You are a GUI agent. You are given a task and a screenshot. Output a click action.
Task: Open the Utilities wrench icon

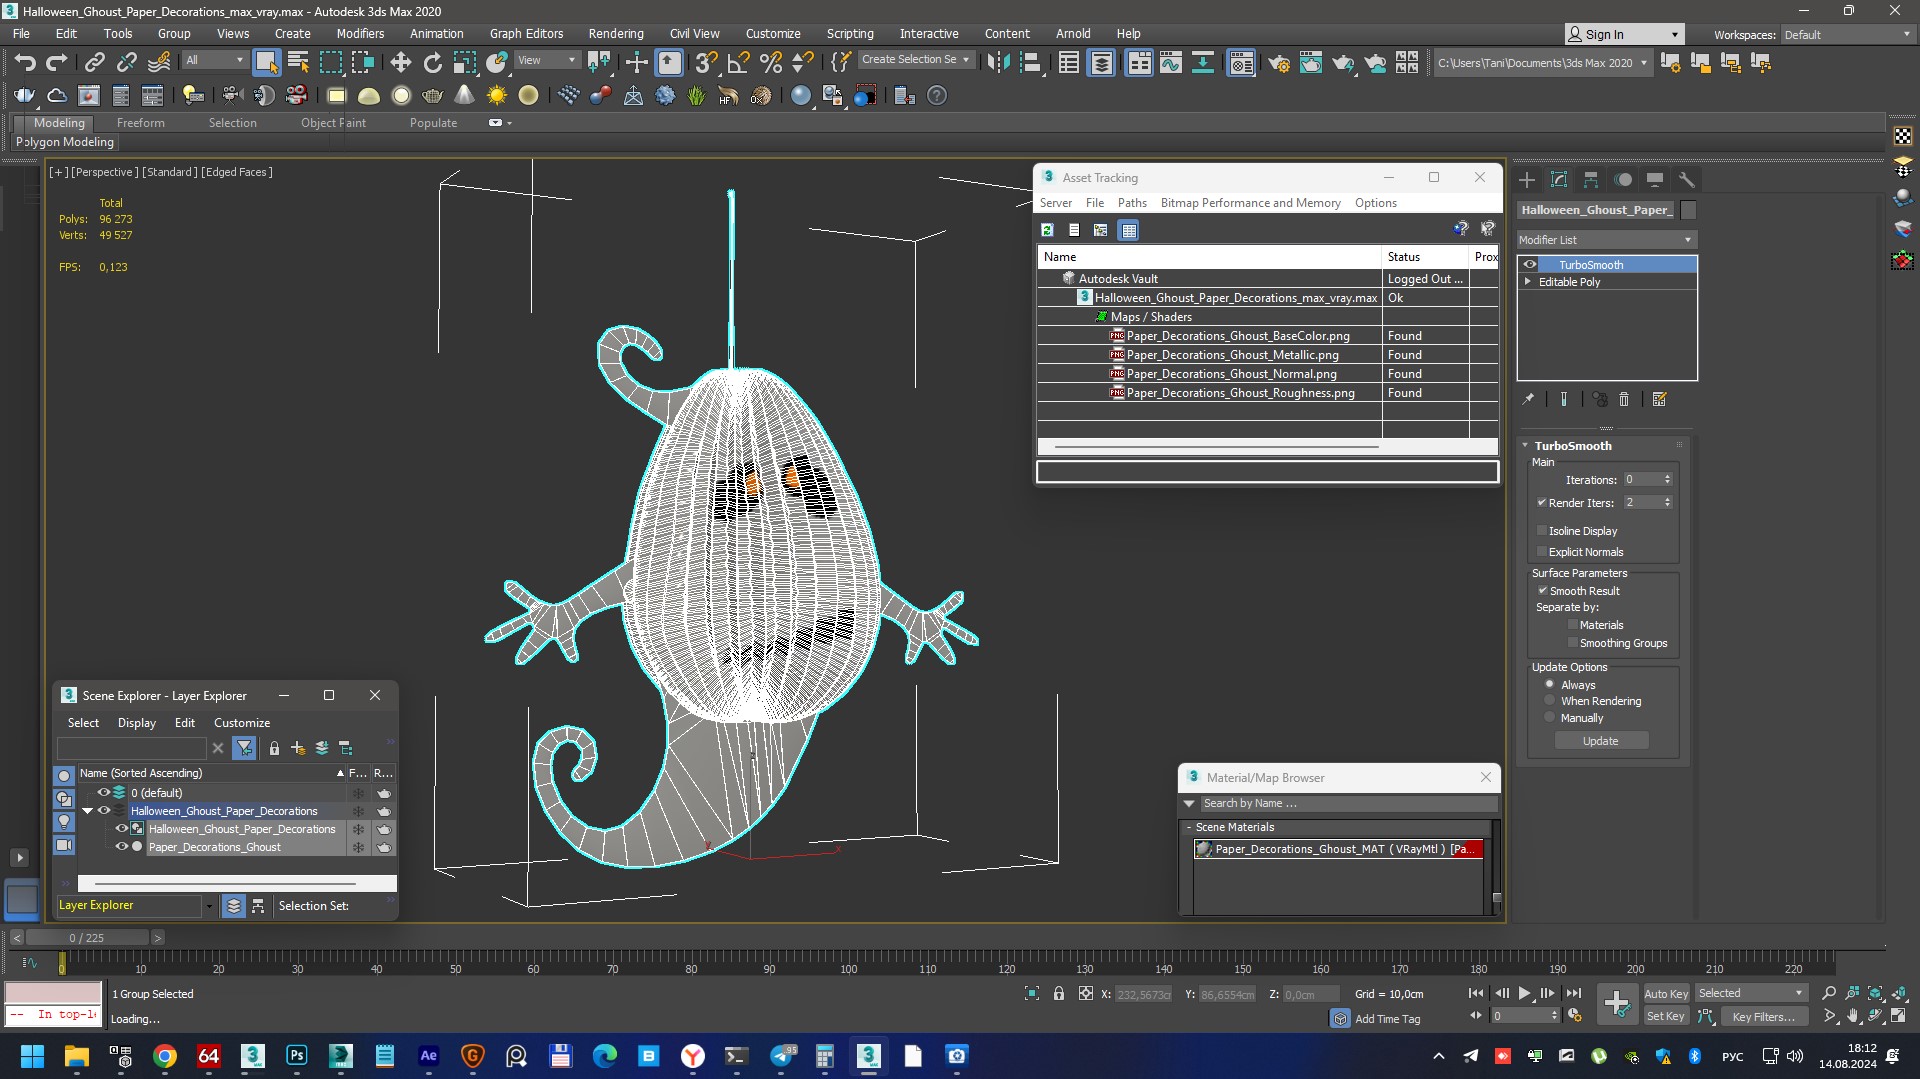1687,180
